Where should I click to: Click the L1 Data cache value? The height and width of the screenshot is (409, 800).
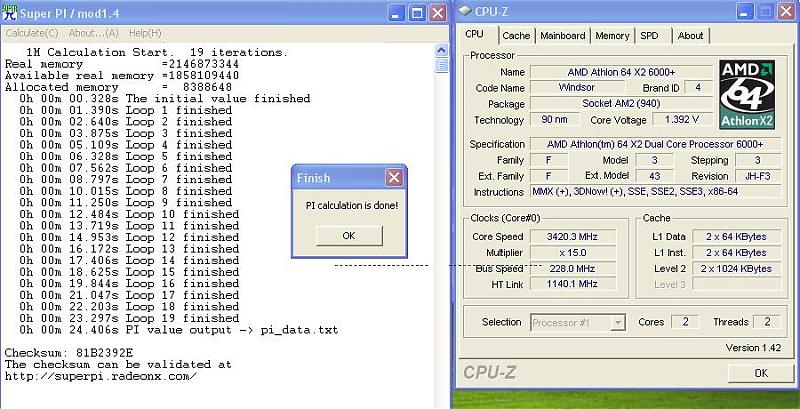736,237
